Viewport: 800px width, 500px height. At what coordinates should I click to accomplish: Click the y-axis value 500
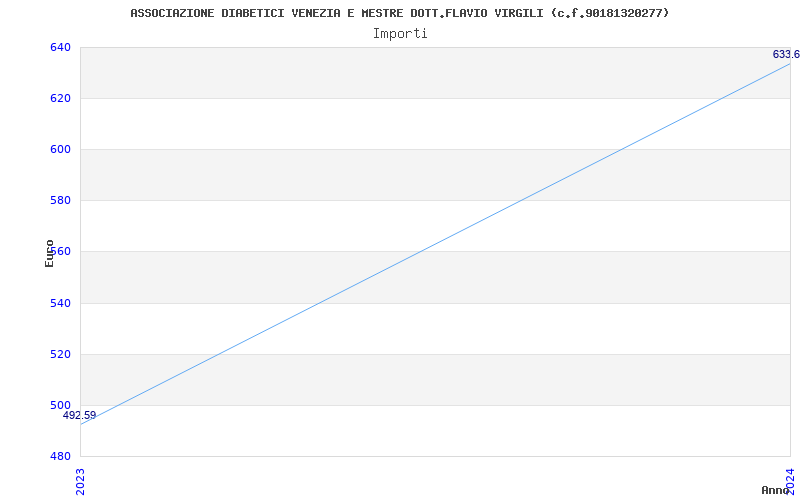pos(60,406)
